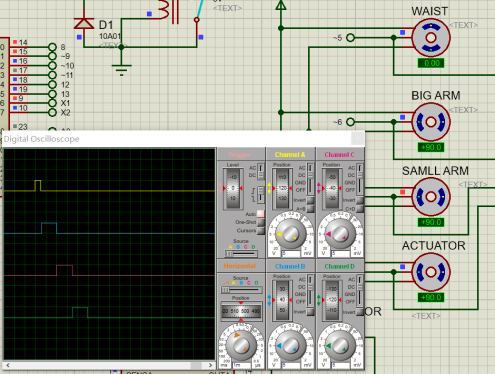Select the BIG ARM motor component
This screenshot has height=374, width=495.
point(431,122)
